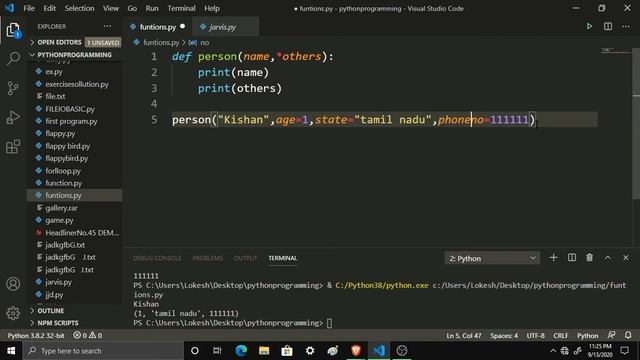Switch to Debug Console panel tab
Screen dimensions: 640x360
coord(157,258)
